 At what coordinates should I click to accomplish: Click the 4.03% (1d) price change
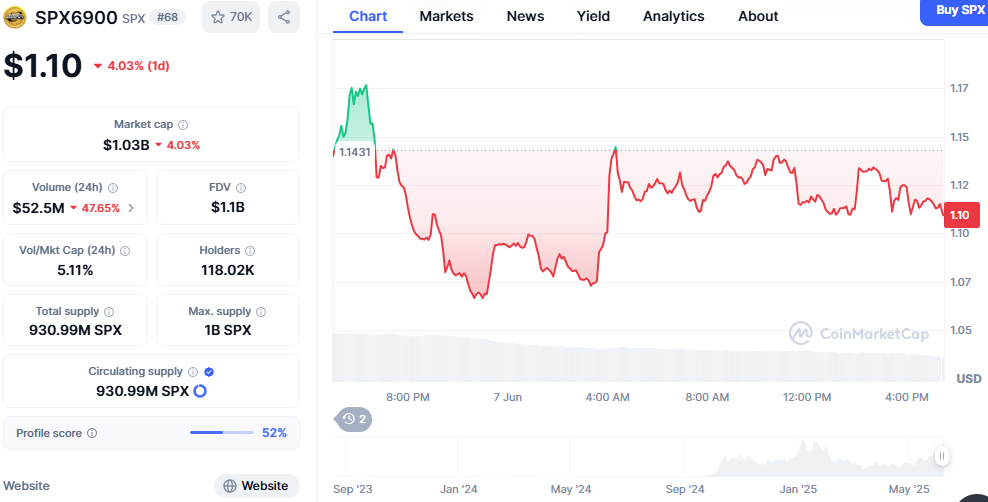132,66
